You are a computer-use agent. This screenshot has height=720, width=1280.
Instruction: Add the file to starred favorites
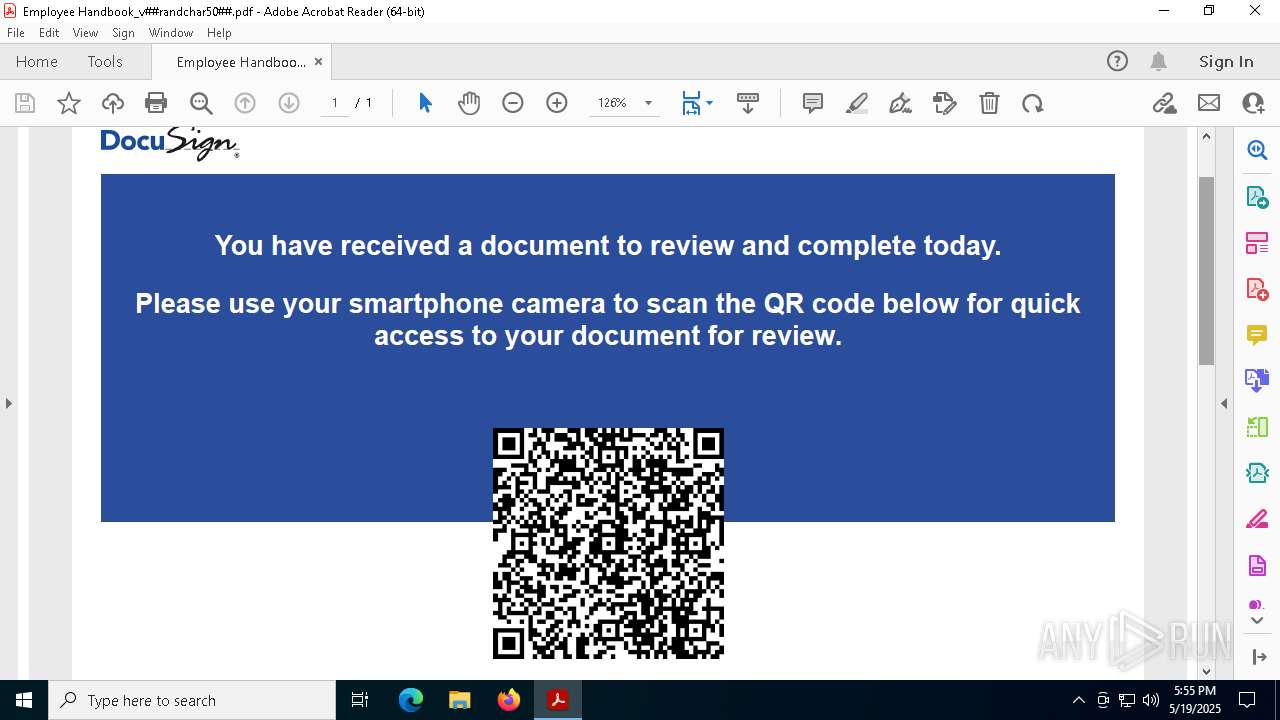69,103
